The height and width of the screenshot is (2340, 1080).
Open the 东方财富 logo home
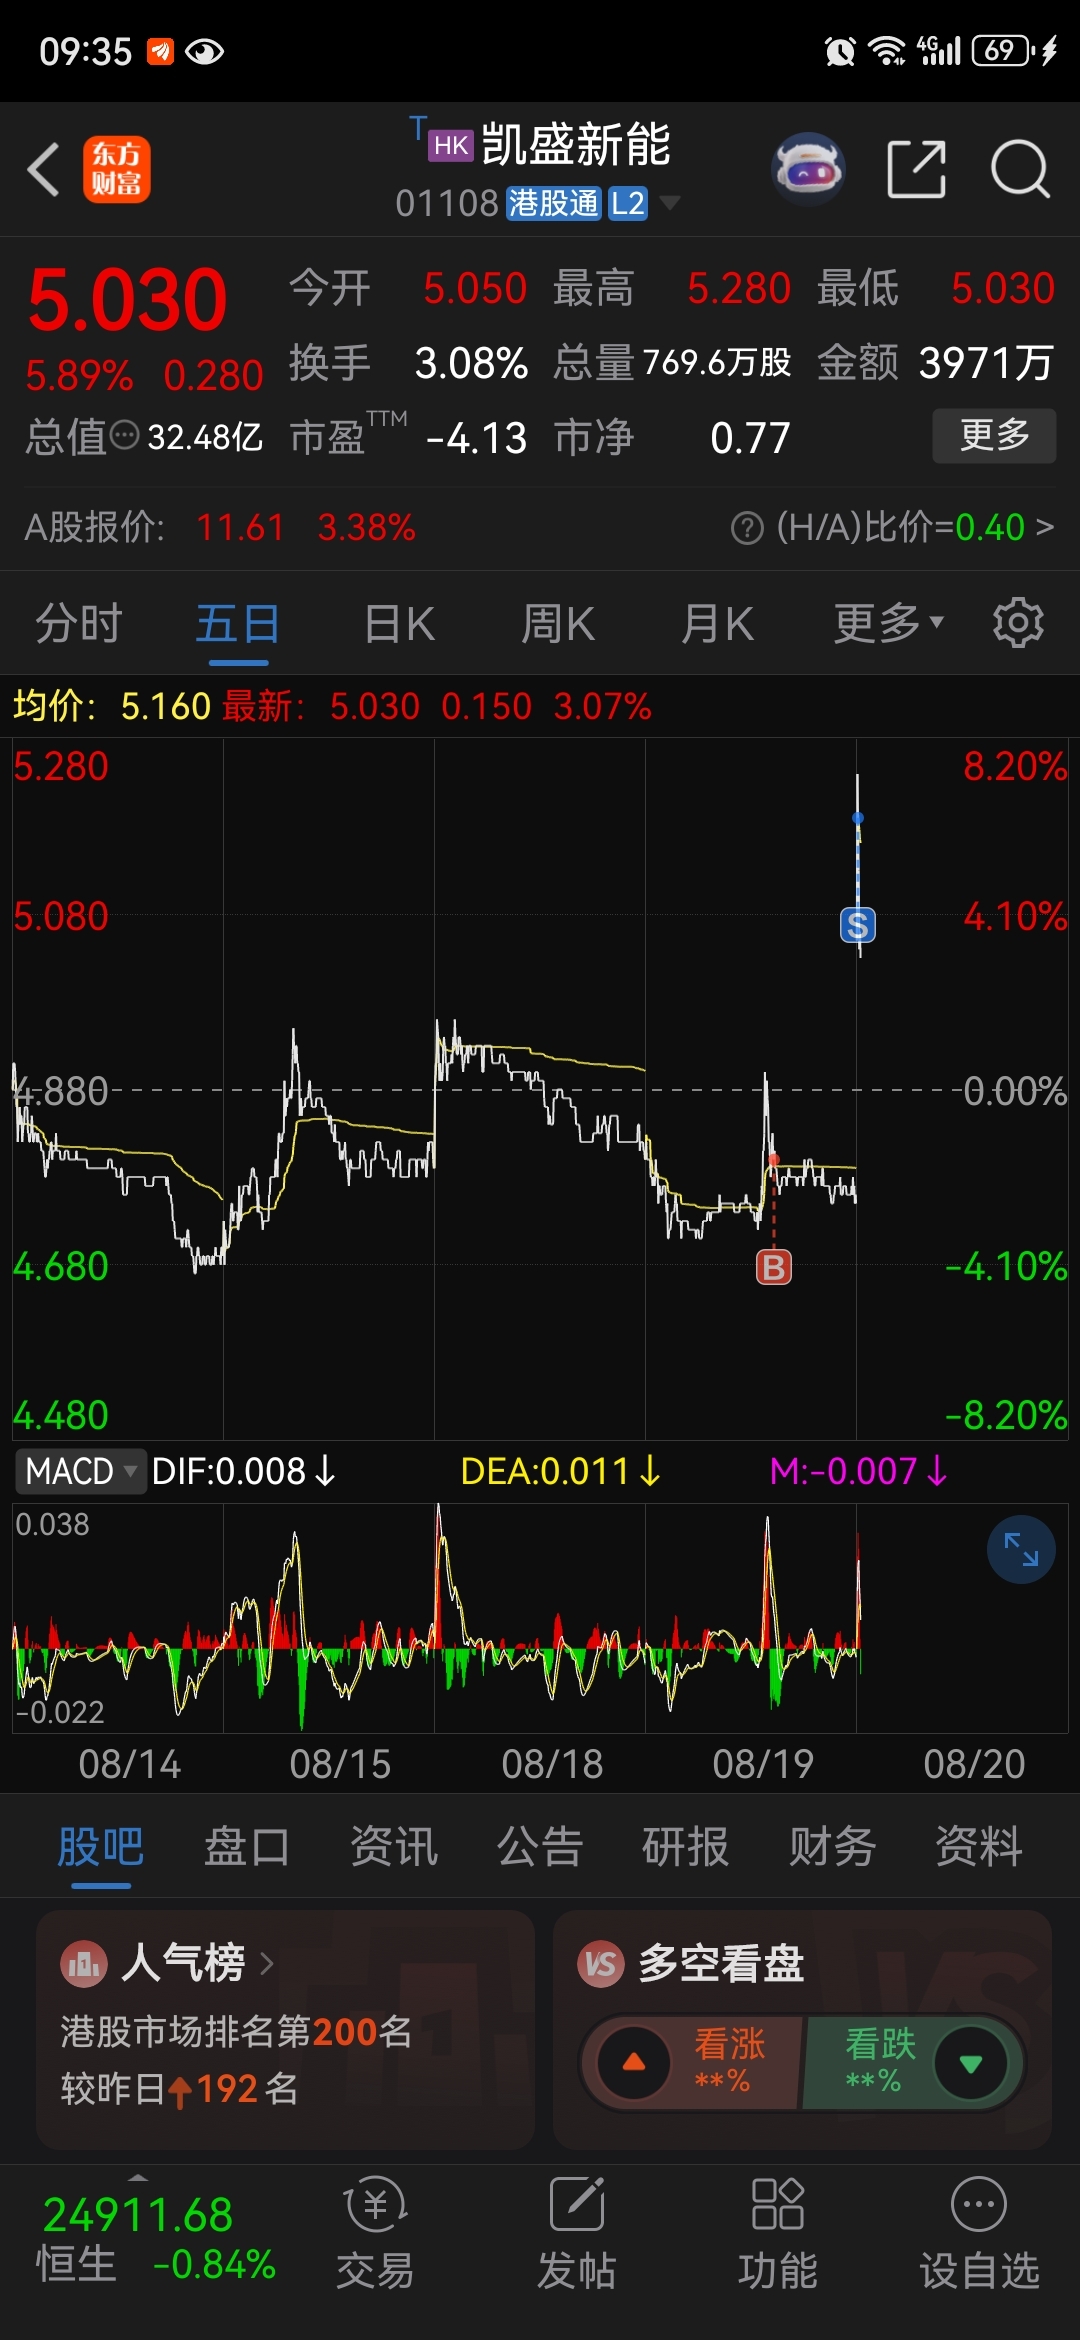click(116, 169)
